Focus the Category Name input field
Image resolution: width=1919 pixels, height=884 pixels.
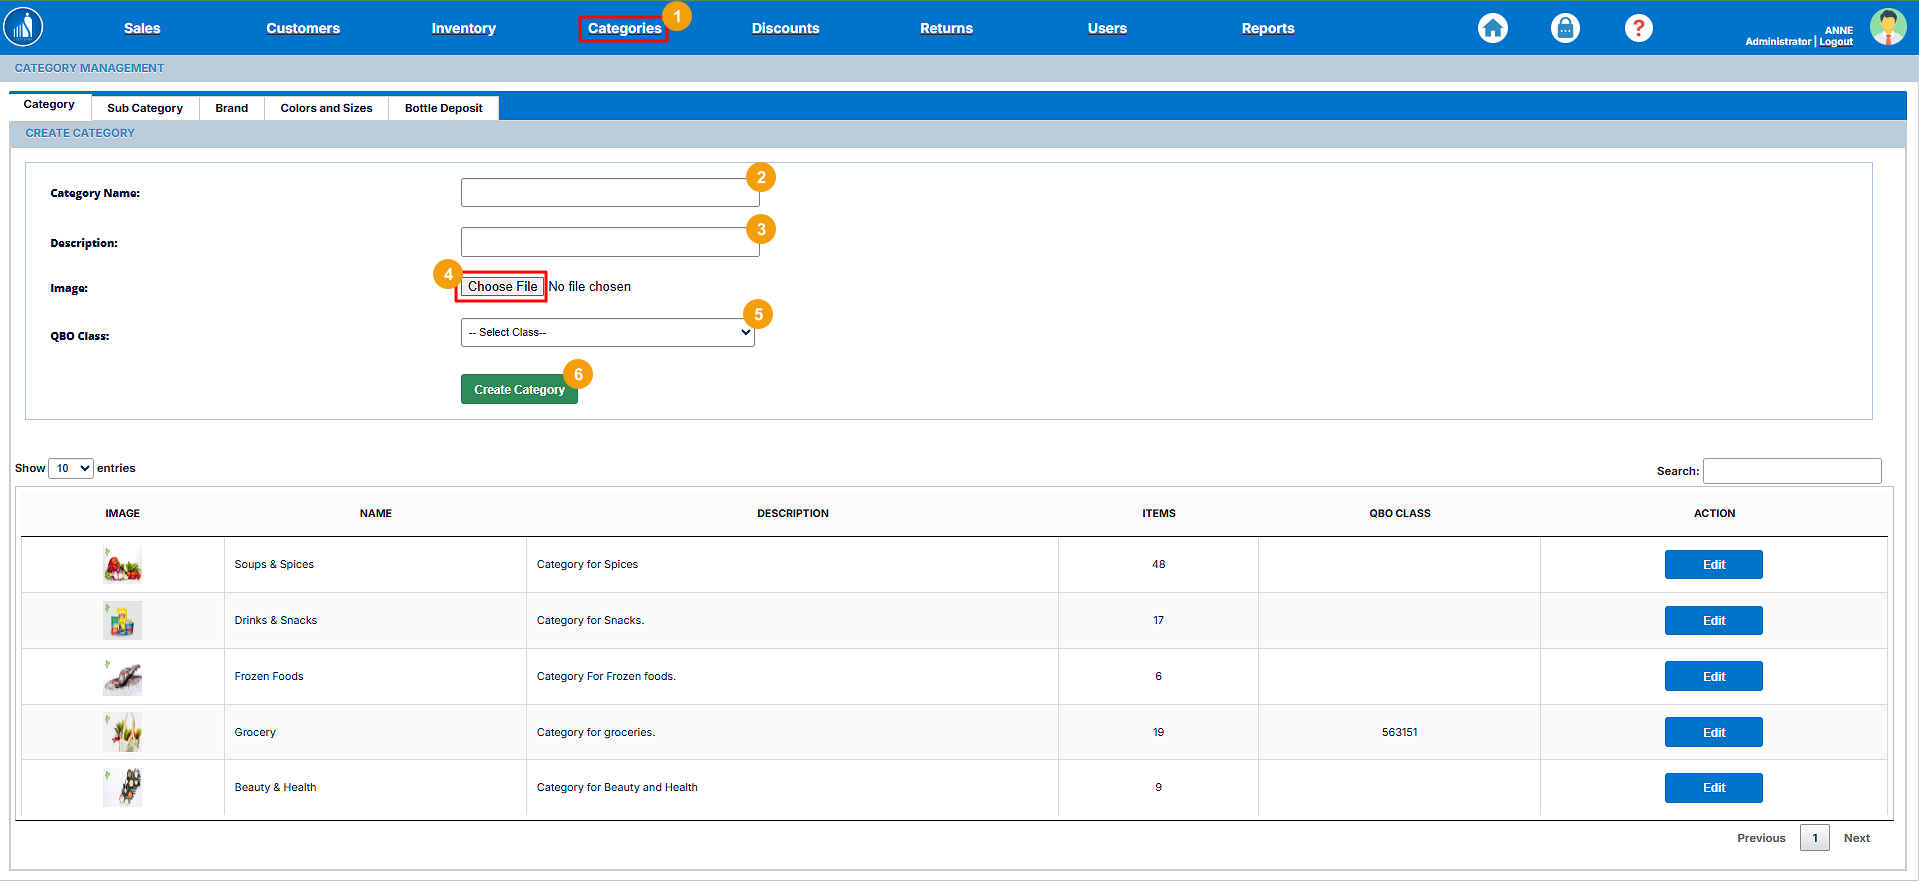[609, 193]
